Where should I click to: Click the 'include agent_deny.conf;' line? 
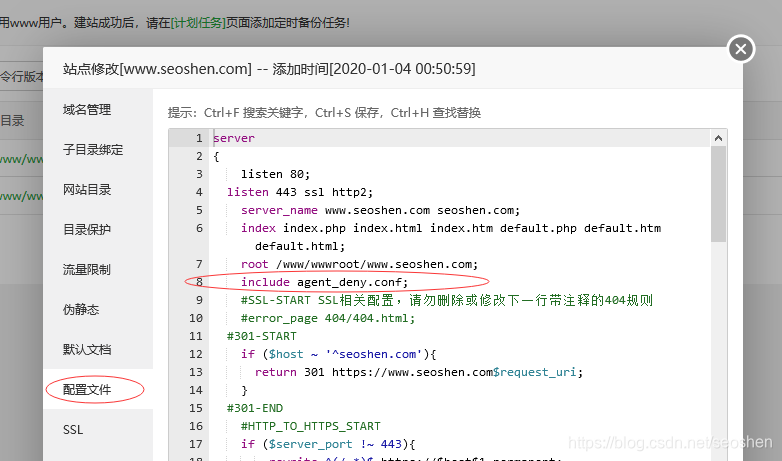point(324,282)
